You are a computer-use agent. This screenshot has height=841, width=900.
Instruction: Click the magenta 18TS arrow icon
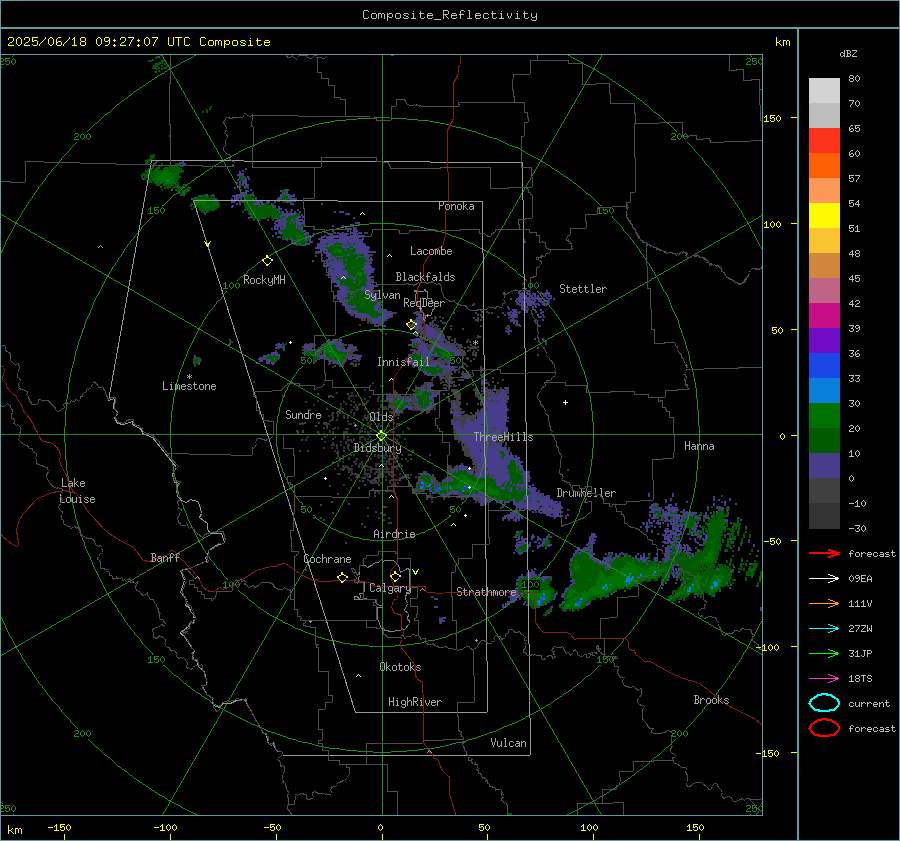click(824, 679)
